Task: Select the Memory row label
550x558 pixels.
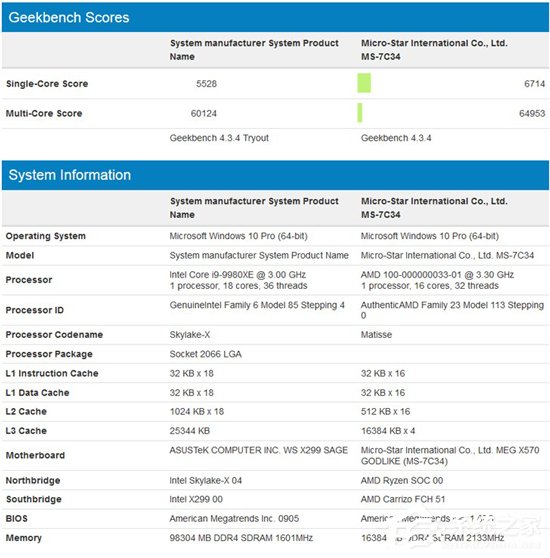Action: pyautogui.click(x=23, y=538)
